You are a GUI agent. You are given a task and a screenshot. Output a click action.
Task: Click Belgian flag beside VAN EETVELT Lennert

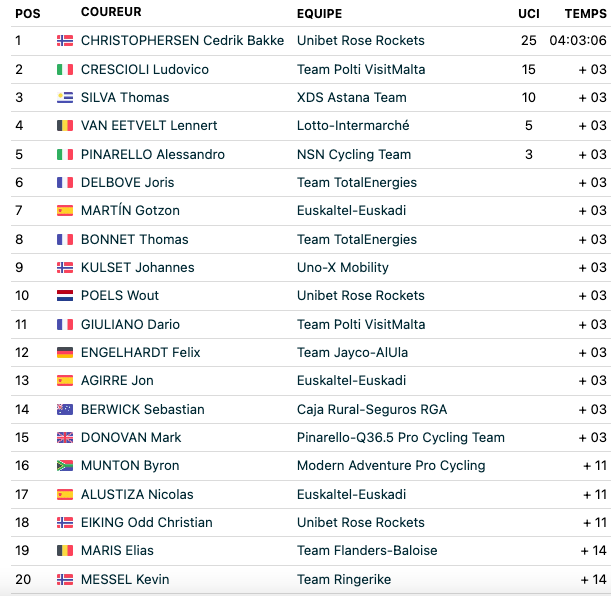(x=65, y=125)
